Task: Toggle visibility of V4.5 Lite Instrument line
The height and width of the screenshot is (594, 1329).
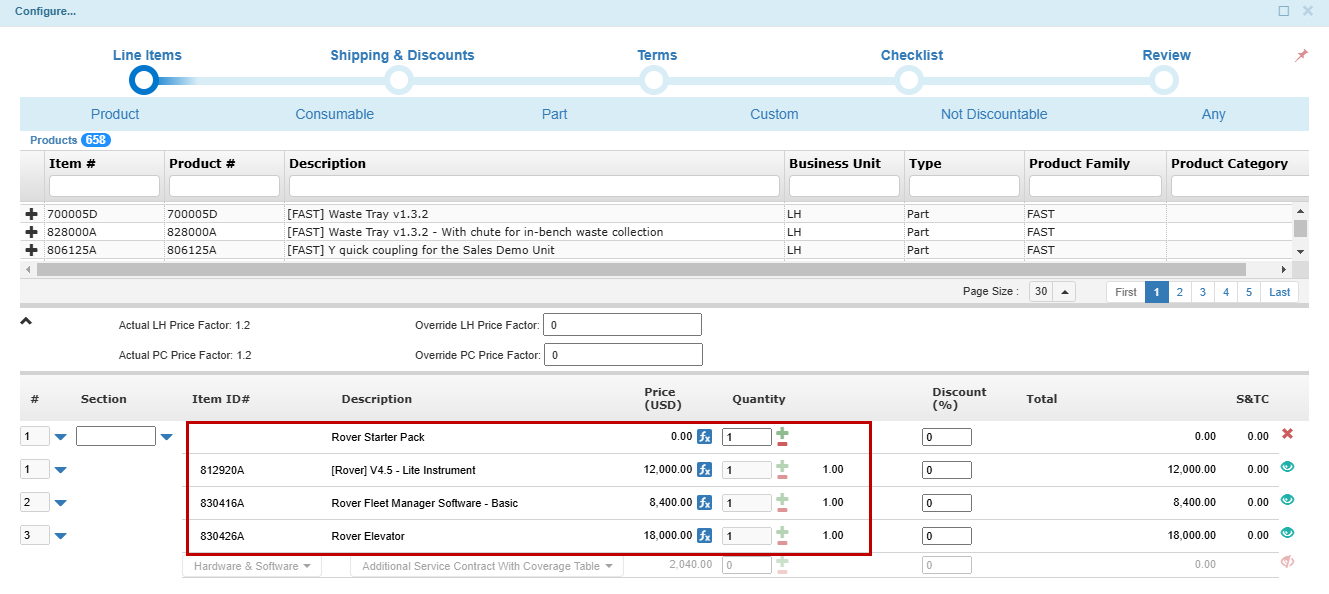Action: [x=1288, y=467]
